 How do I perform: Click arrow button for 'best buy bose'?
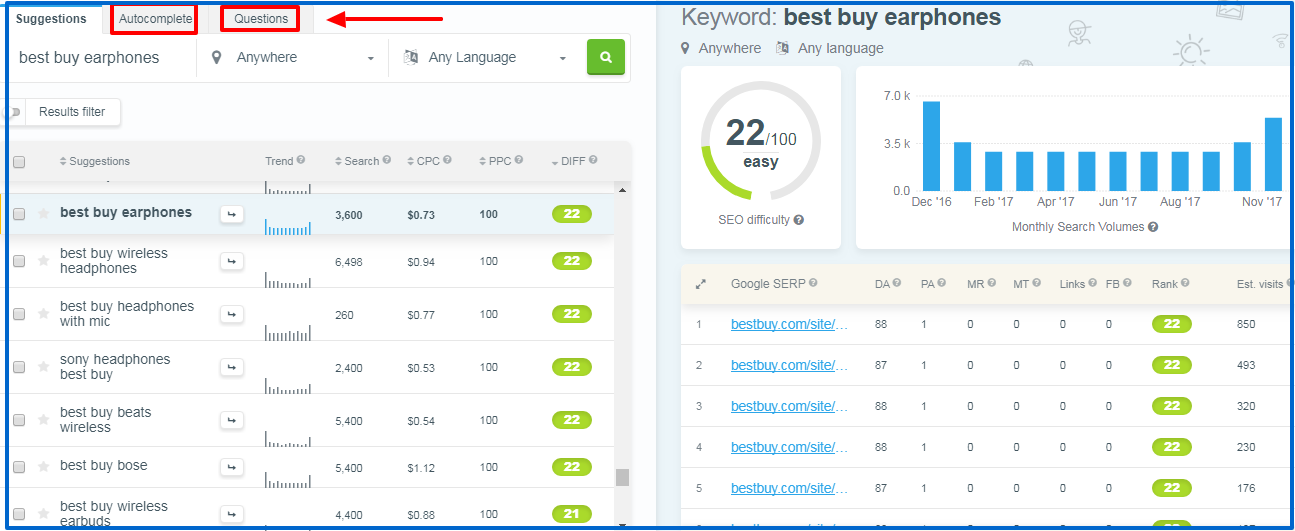pos(232,467)
